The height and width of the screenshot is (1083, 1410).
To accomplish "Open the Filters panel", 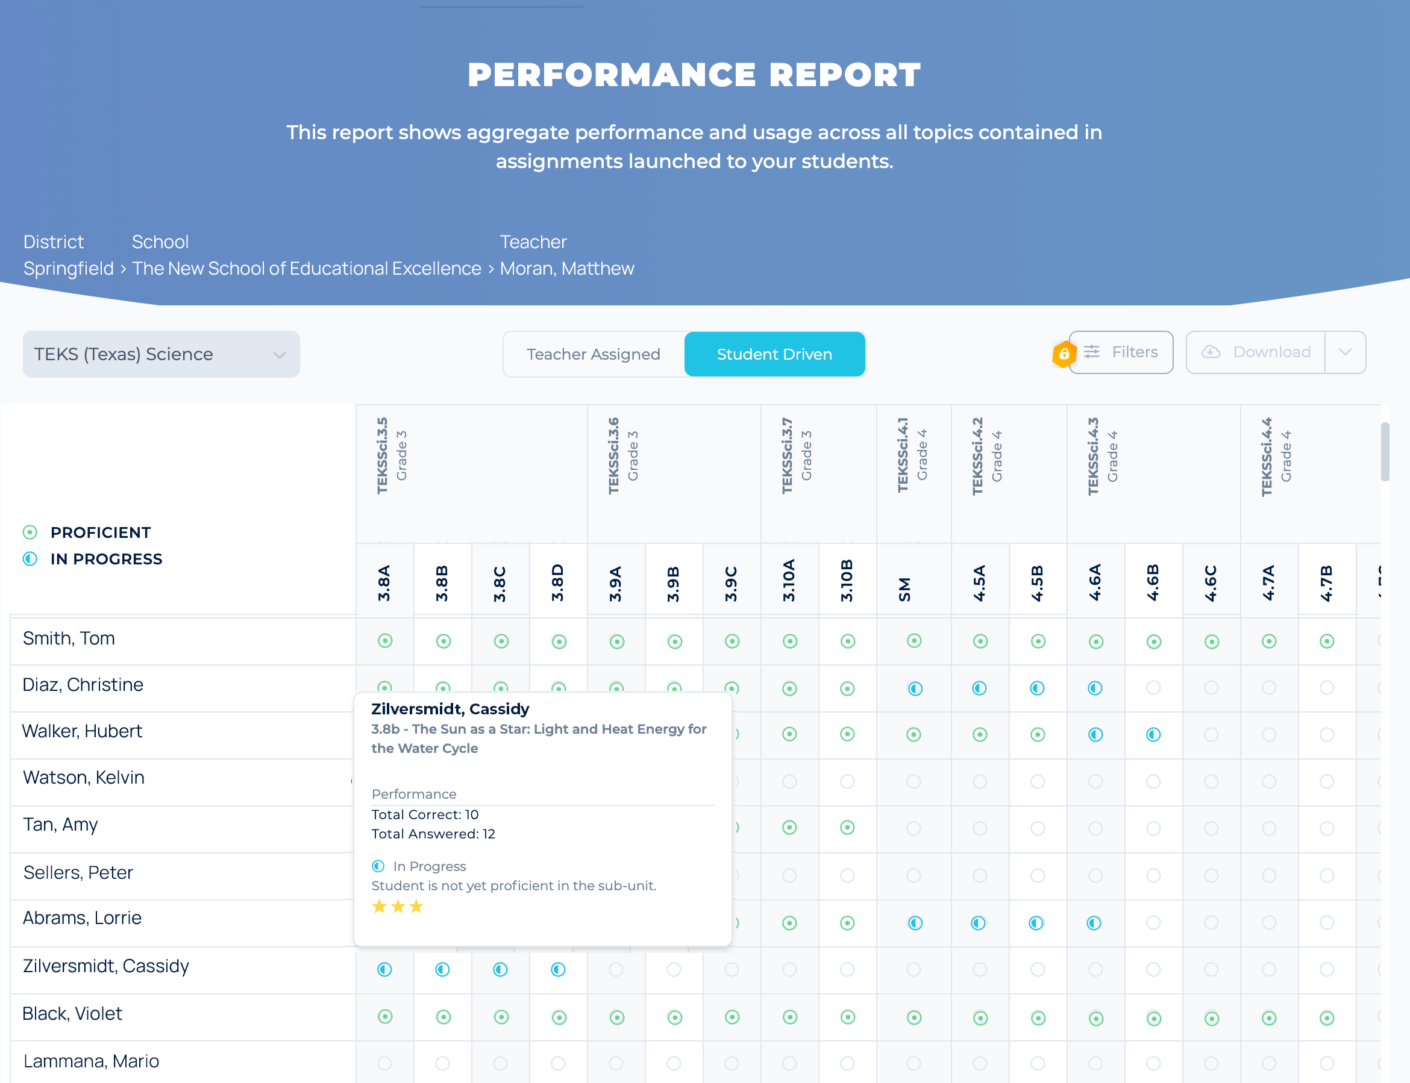I will tap(1122, 352).
